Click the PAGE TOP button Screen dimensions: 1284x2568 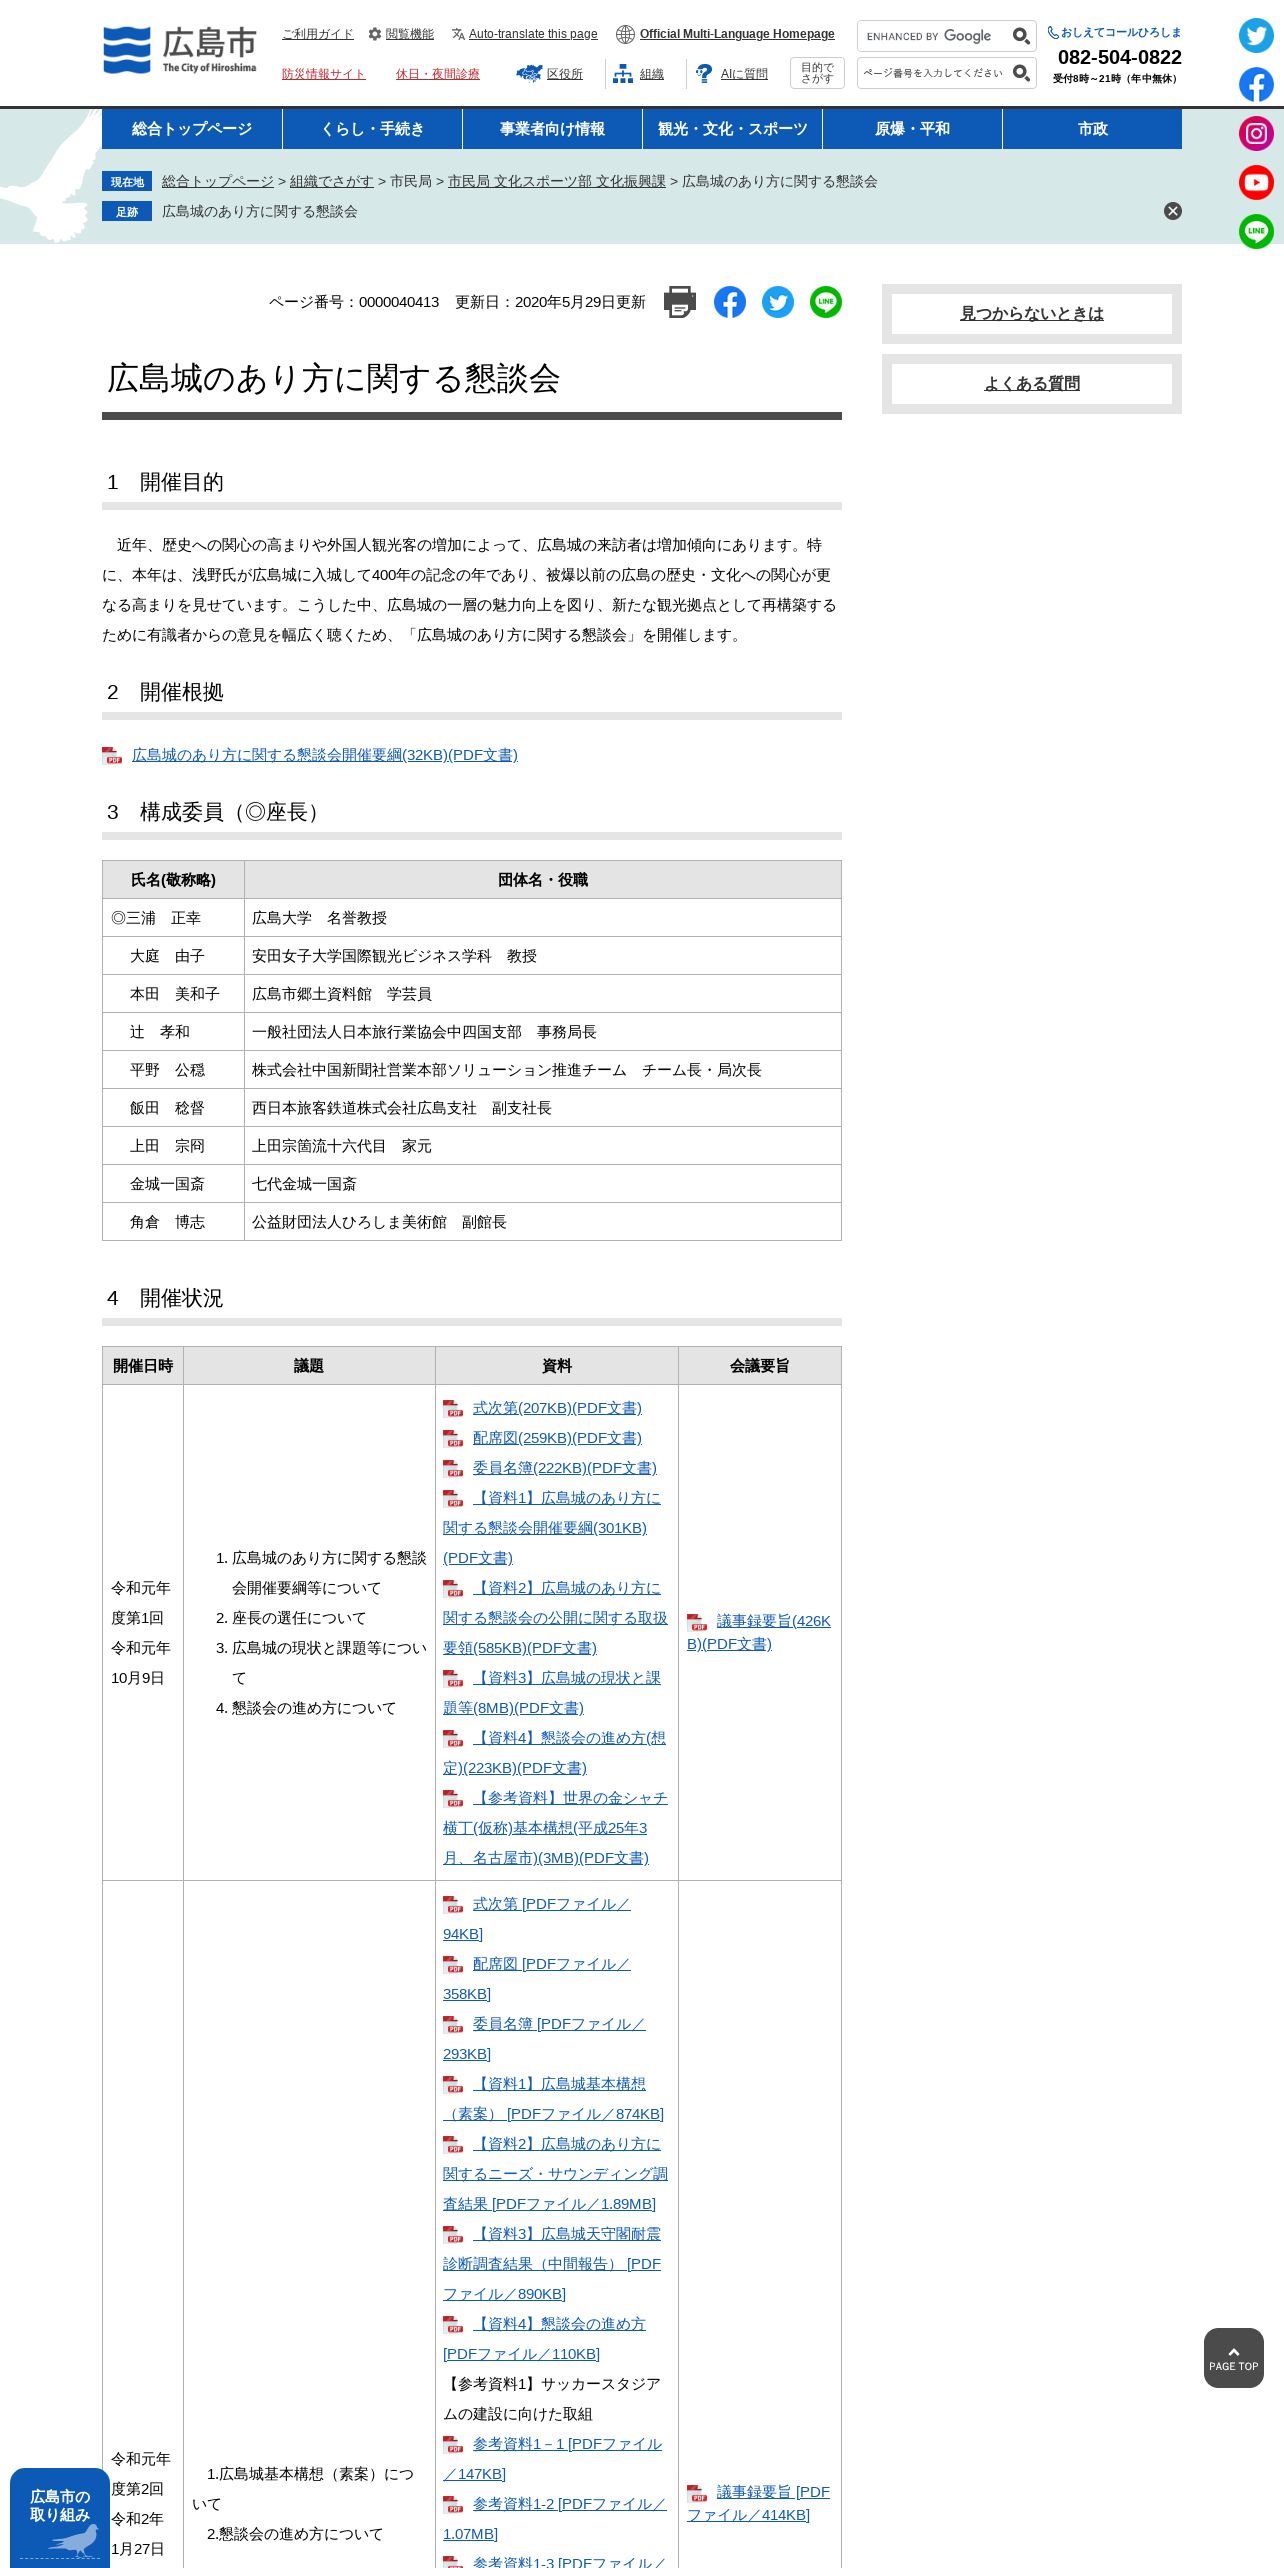[x=1234, y=2358]
